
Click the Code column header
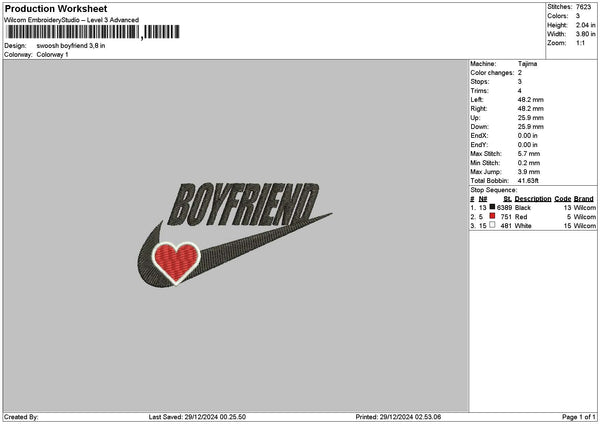pos(563,198)
